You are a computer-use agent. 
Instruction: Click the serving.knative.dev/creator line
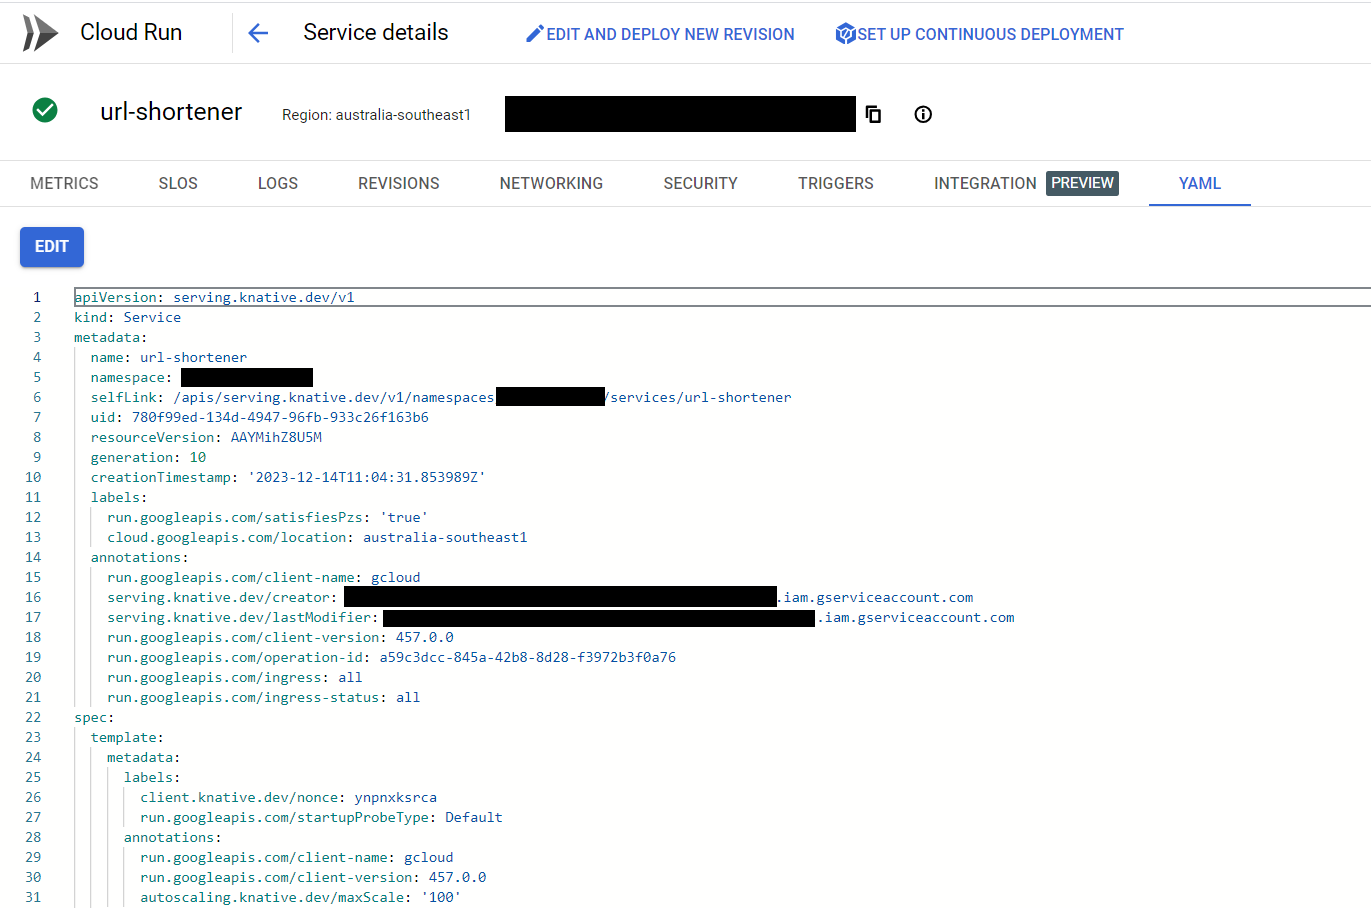[540, 597]
